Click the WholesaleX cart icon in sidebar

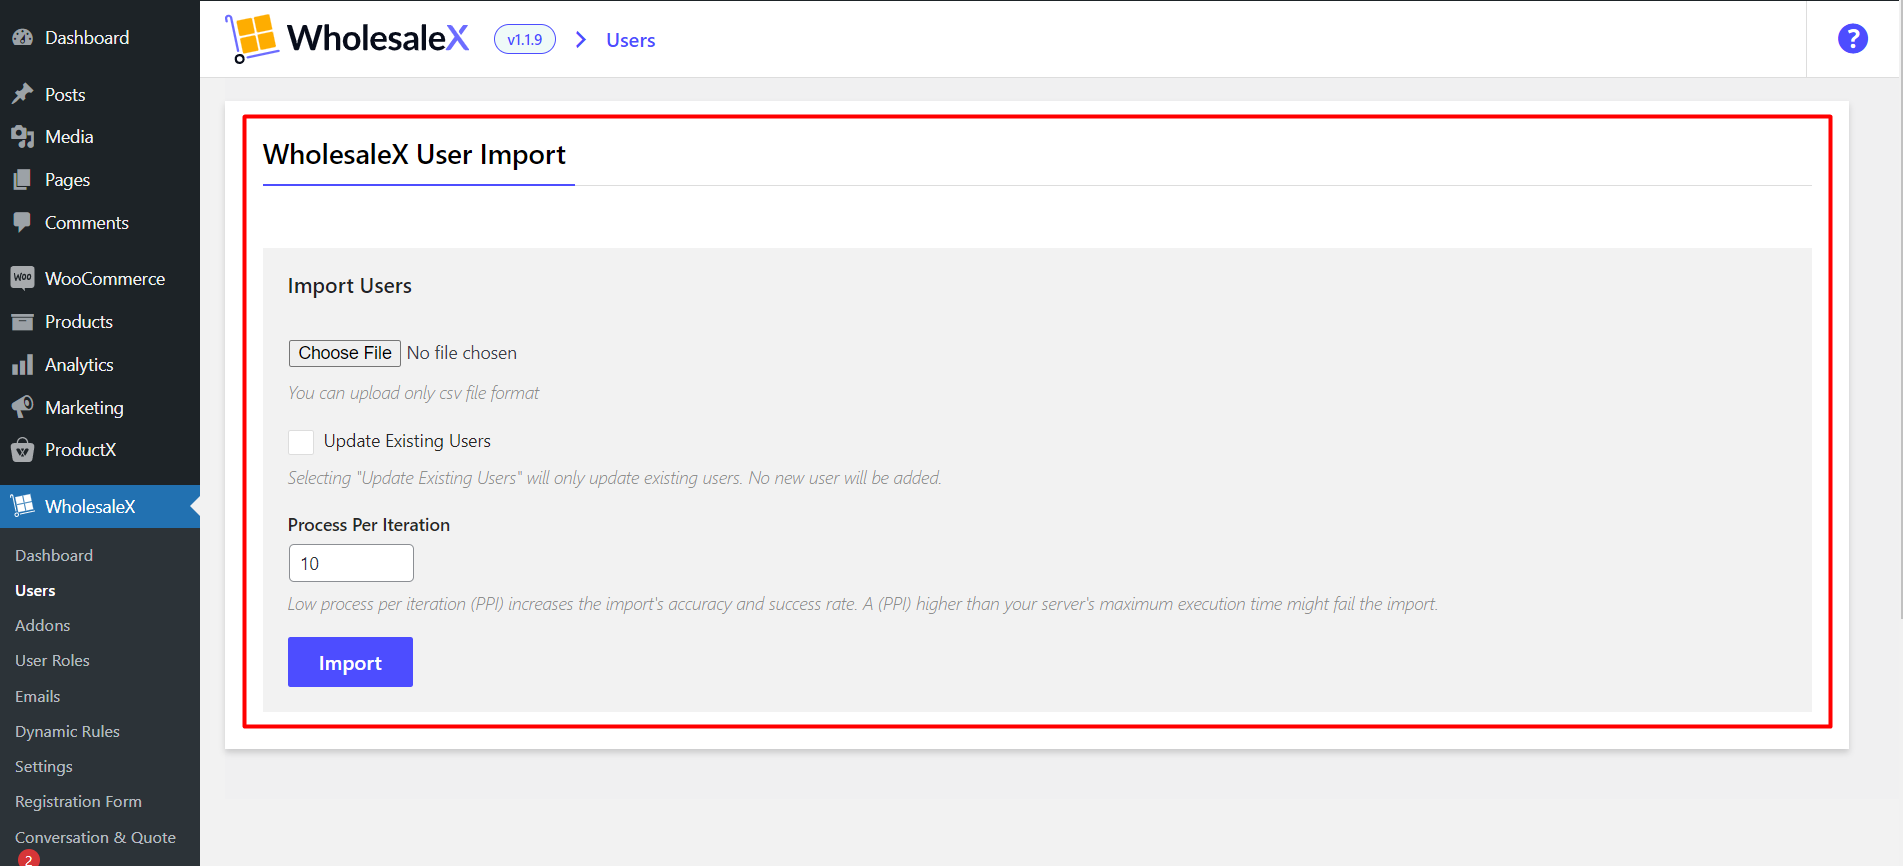click(x=22, y=506)
